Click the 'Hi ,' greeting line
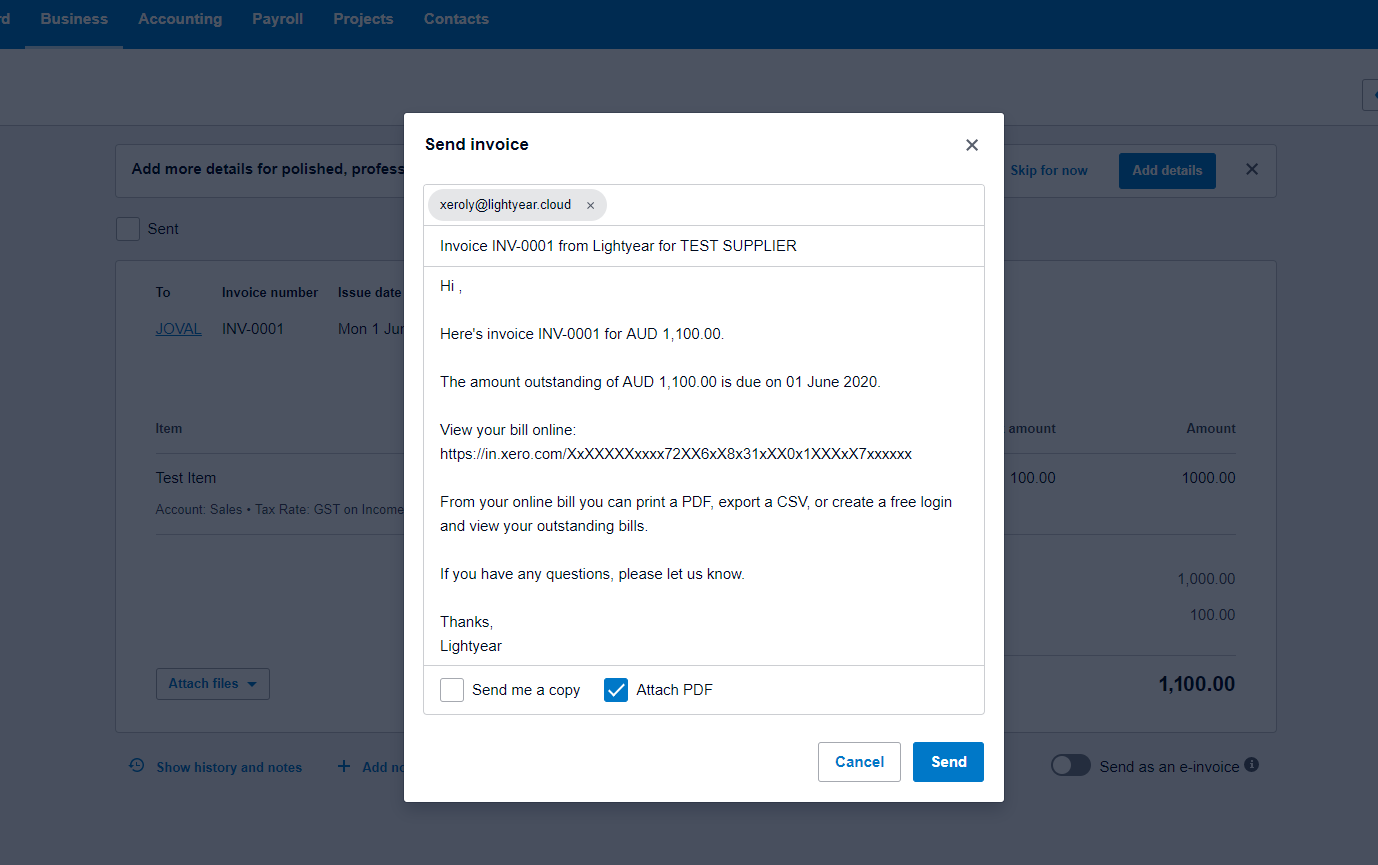 point(451,286)
